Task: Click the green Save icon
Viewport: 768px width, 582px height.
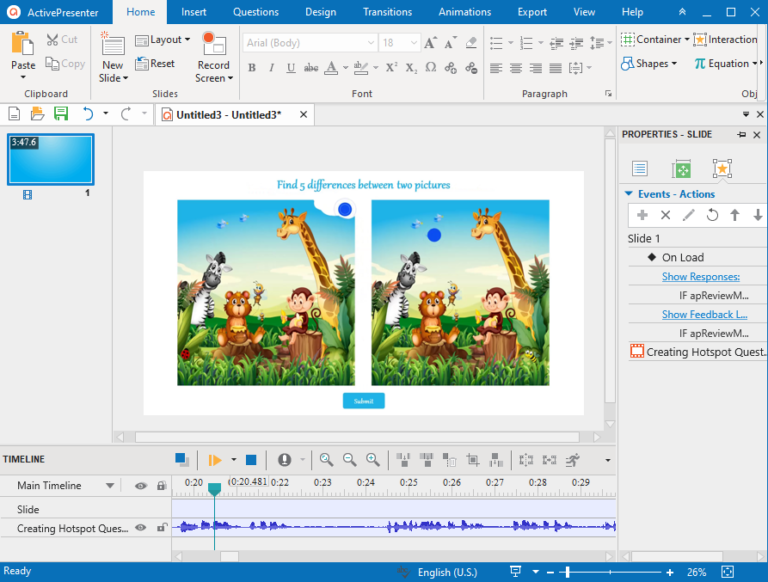Action: tap(61, 114)
